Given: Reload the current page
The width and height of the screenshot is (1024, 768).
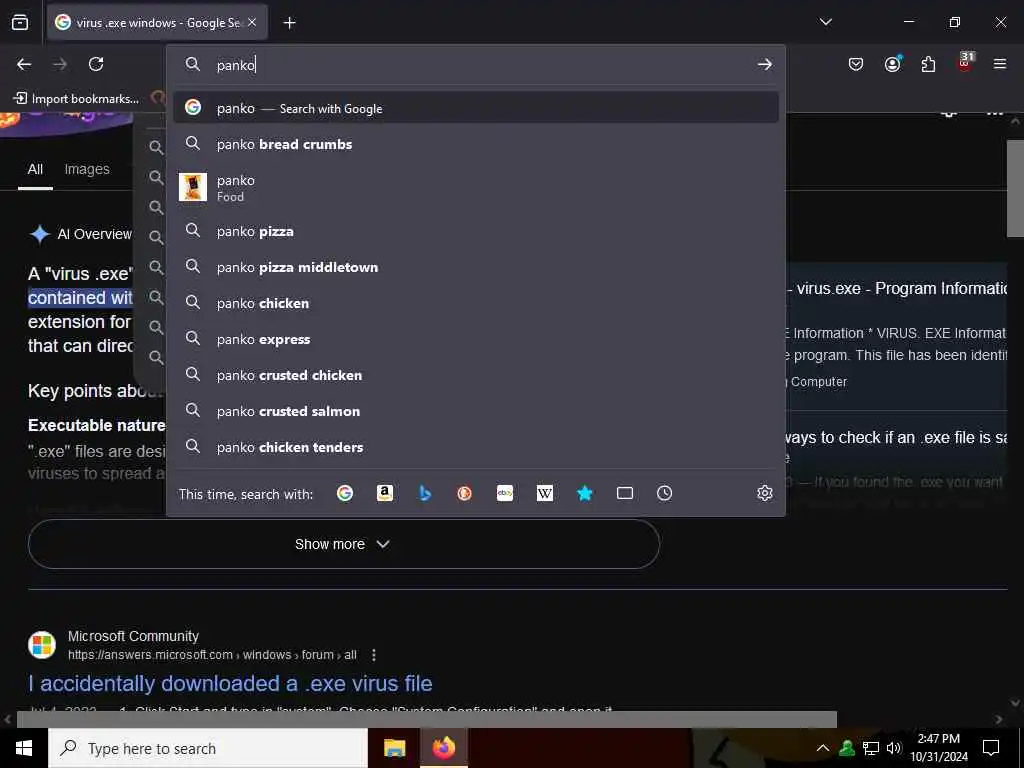Looking at the screenshot, I should 96,65.
